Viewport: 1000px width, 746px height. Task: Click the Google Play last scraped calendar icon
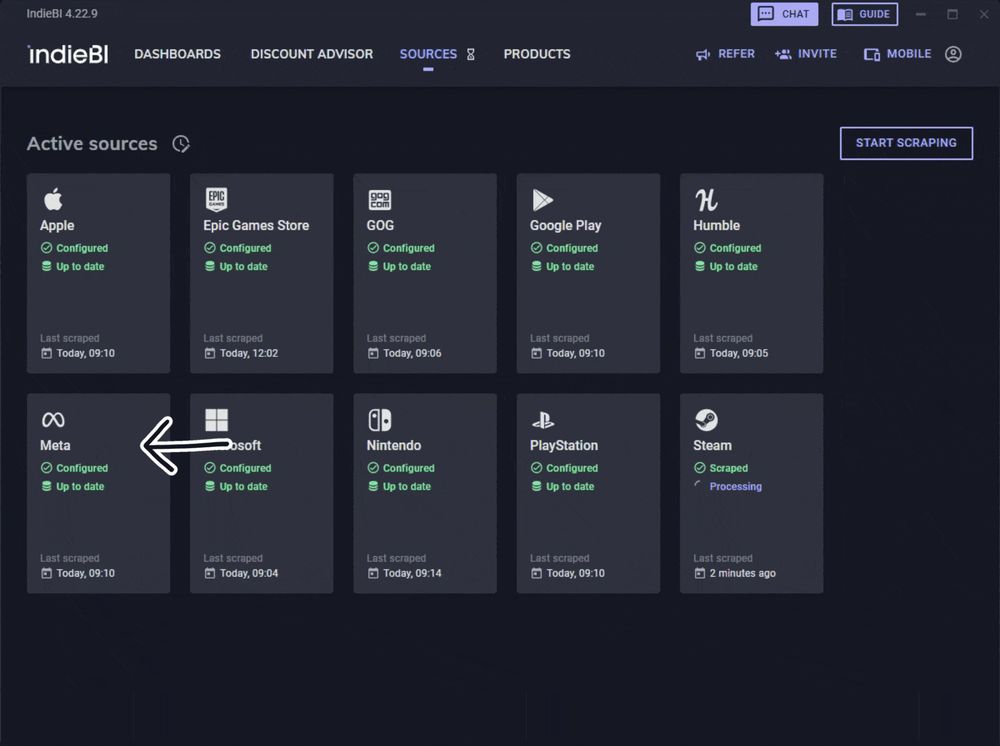(536, 353)
